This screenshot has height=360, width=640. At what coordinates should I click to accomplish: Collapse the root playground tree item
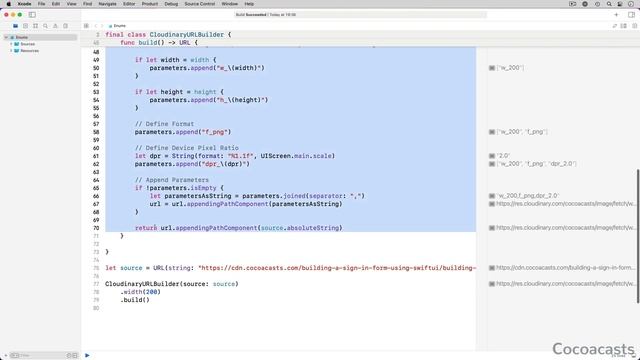tap(7, 37)
